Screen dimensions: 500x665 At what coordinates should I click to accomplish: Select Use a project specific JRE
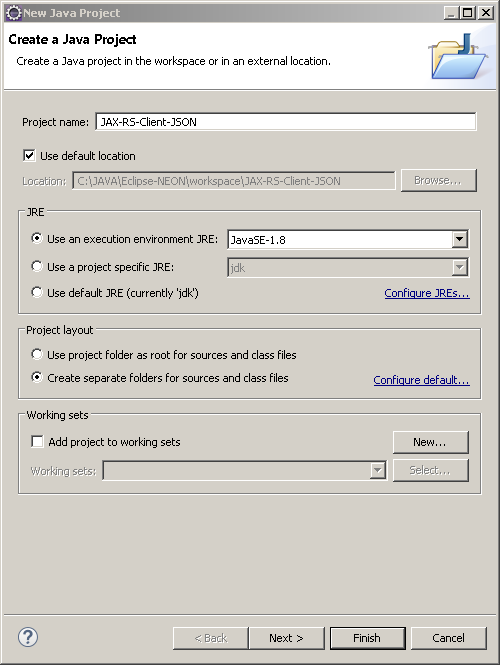(x=37, y=266)
